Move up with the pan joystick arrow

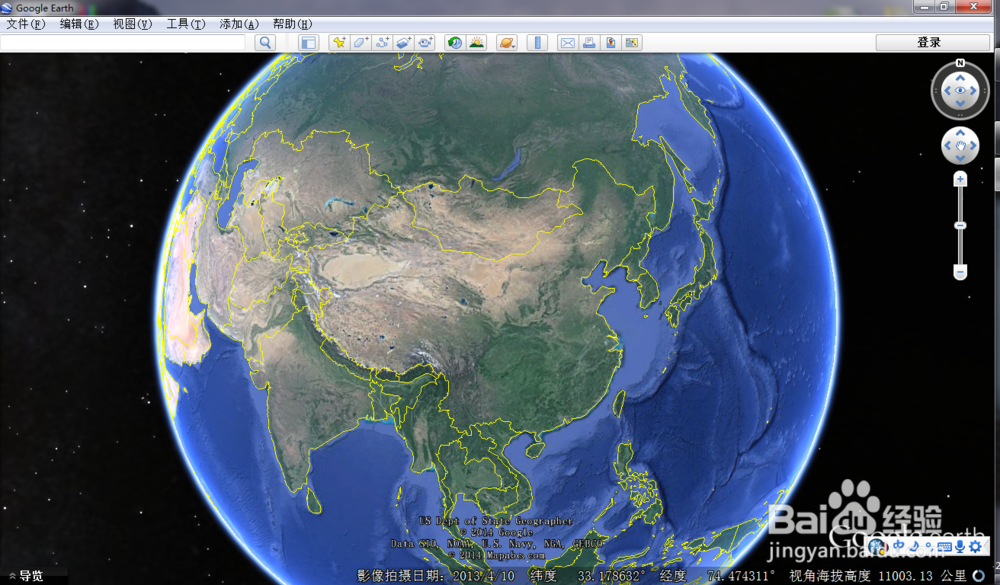click(x=960, y=133)
